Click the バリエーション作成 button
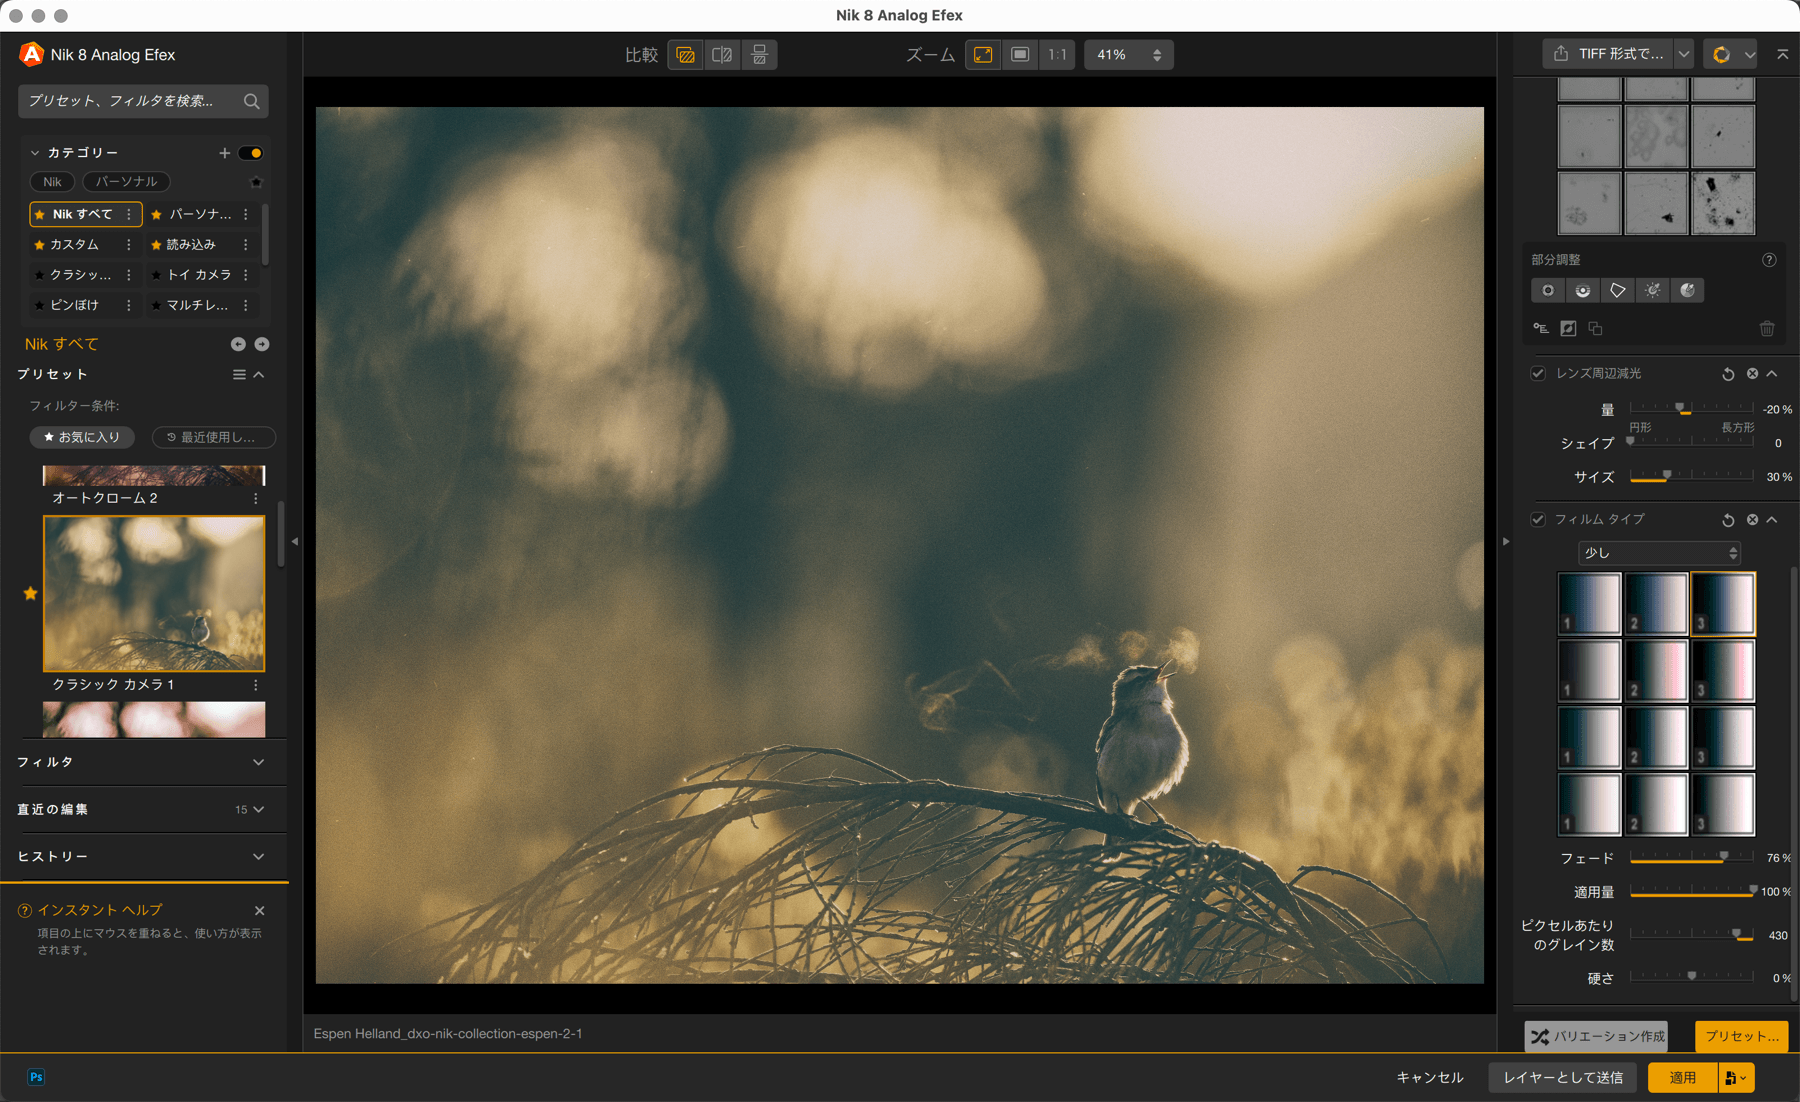Image resolution: width=1800 pixels, height=1102 pixels. click(x=1596, y=1036)
